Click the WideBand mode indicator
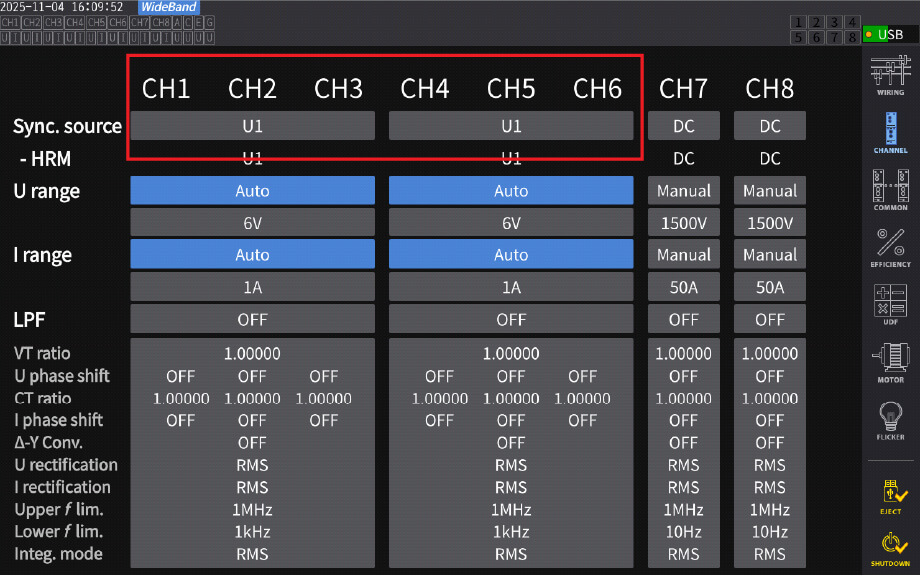Screen dimensions: 920x576 point(169,7)
